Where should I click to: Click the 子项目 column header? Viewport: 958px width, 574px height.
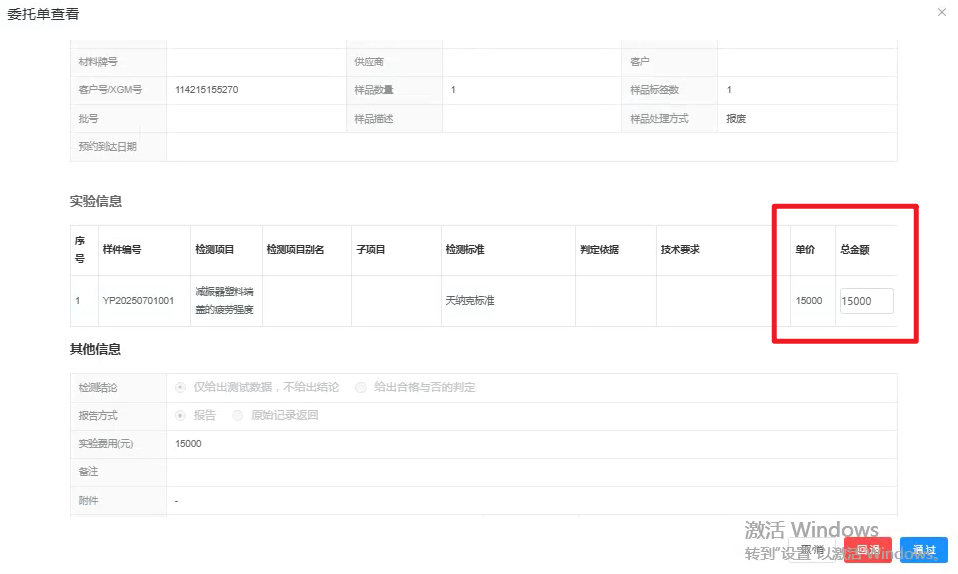coord(371,249)
